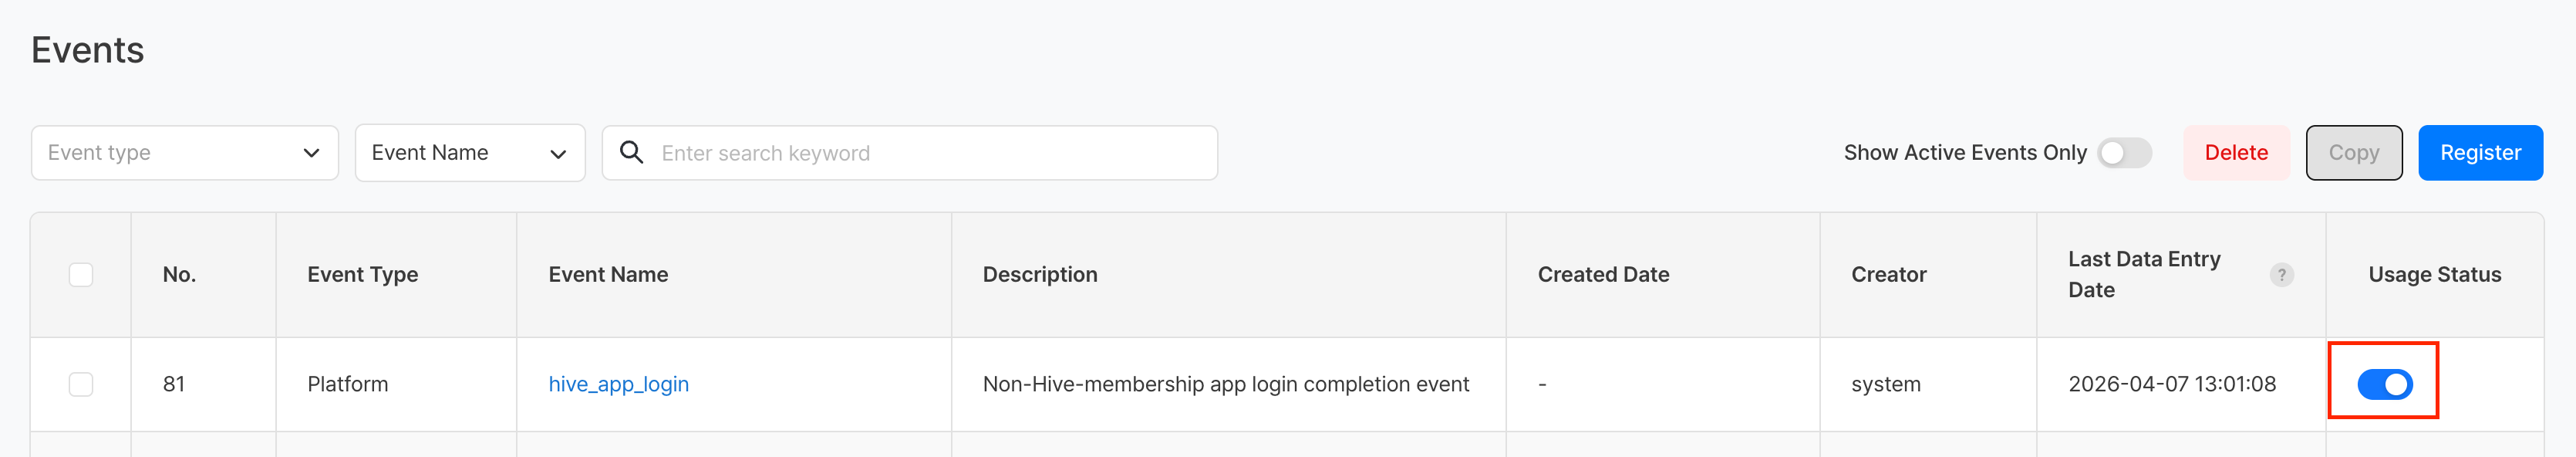The width and height of the screenshot is (2576, 457).
Task: Click the Usage Status column header
Action: 2434,275
